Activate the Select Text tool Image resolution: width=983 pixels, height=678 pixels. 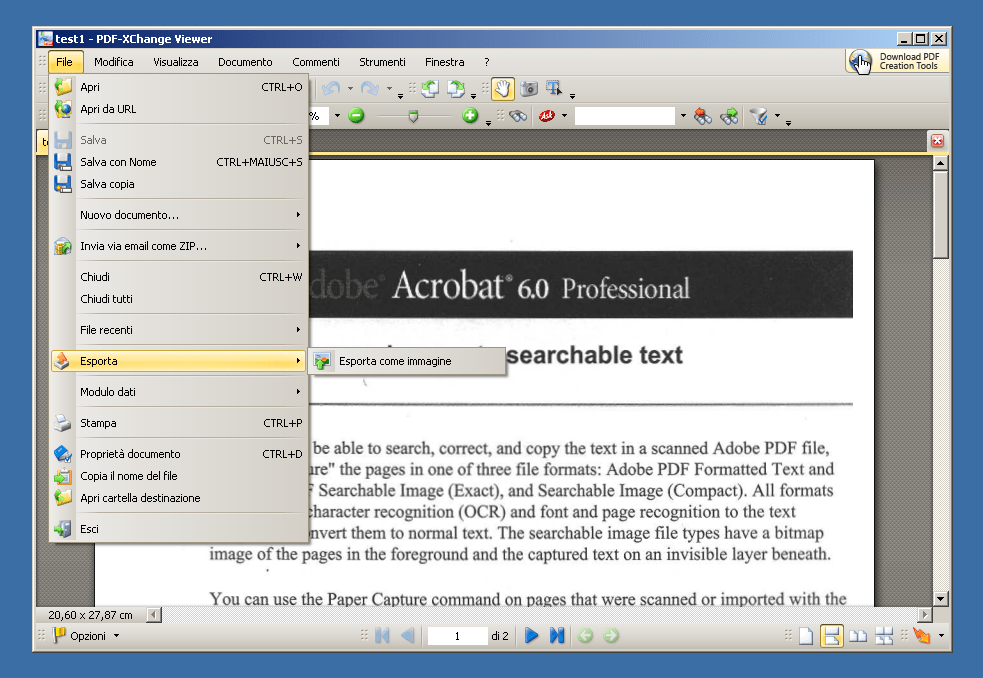tap(552, 88)
